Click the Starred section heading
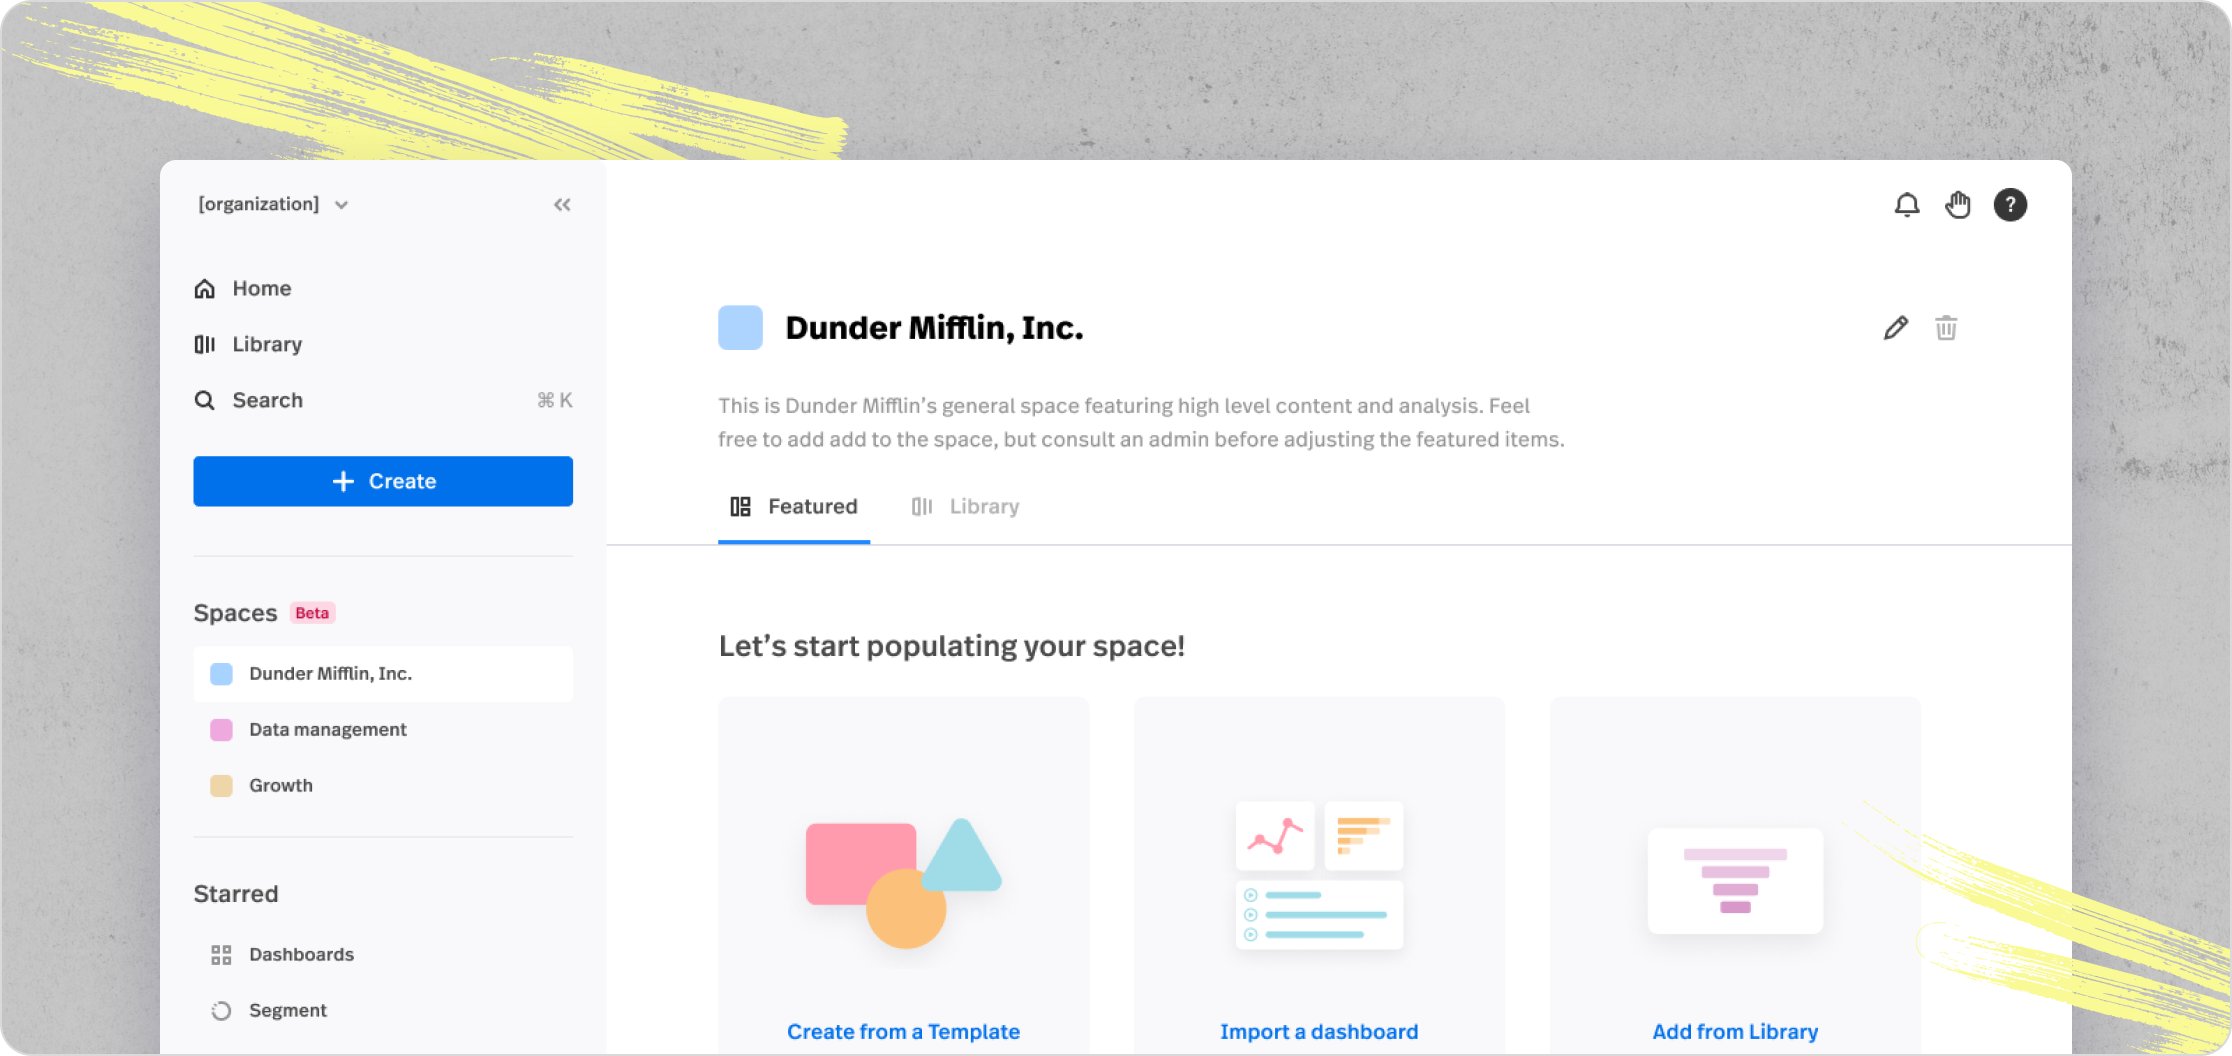This screenshot has width=2232, height=1056. click(x=236, y=894)
